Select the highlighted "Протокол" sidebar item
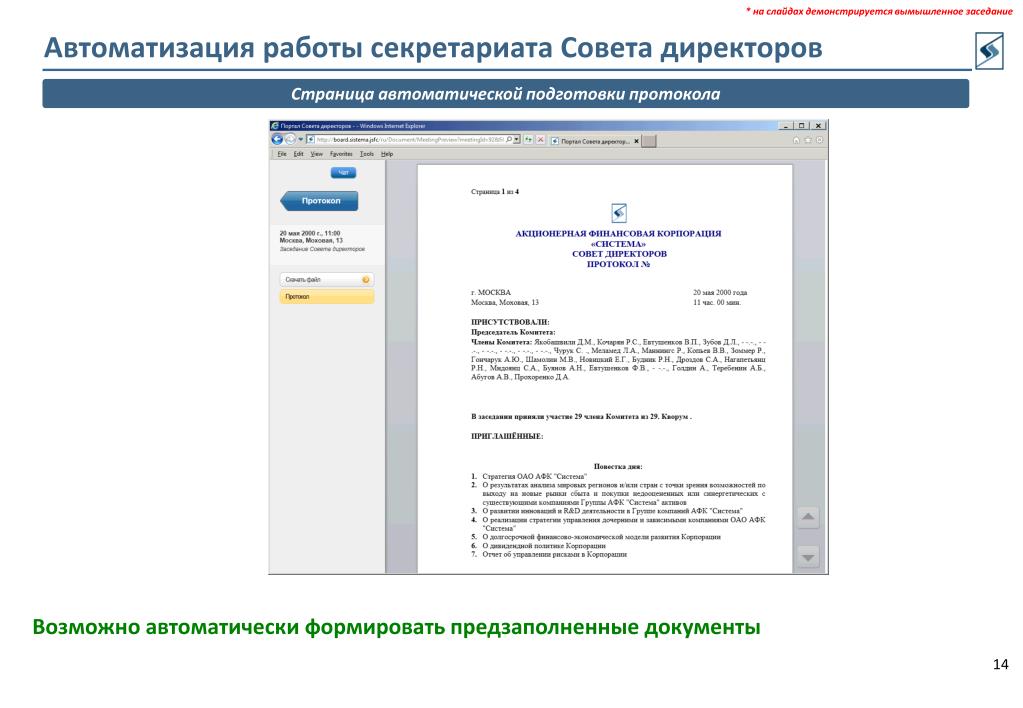 [327, 297]
